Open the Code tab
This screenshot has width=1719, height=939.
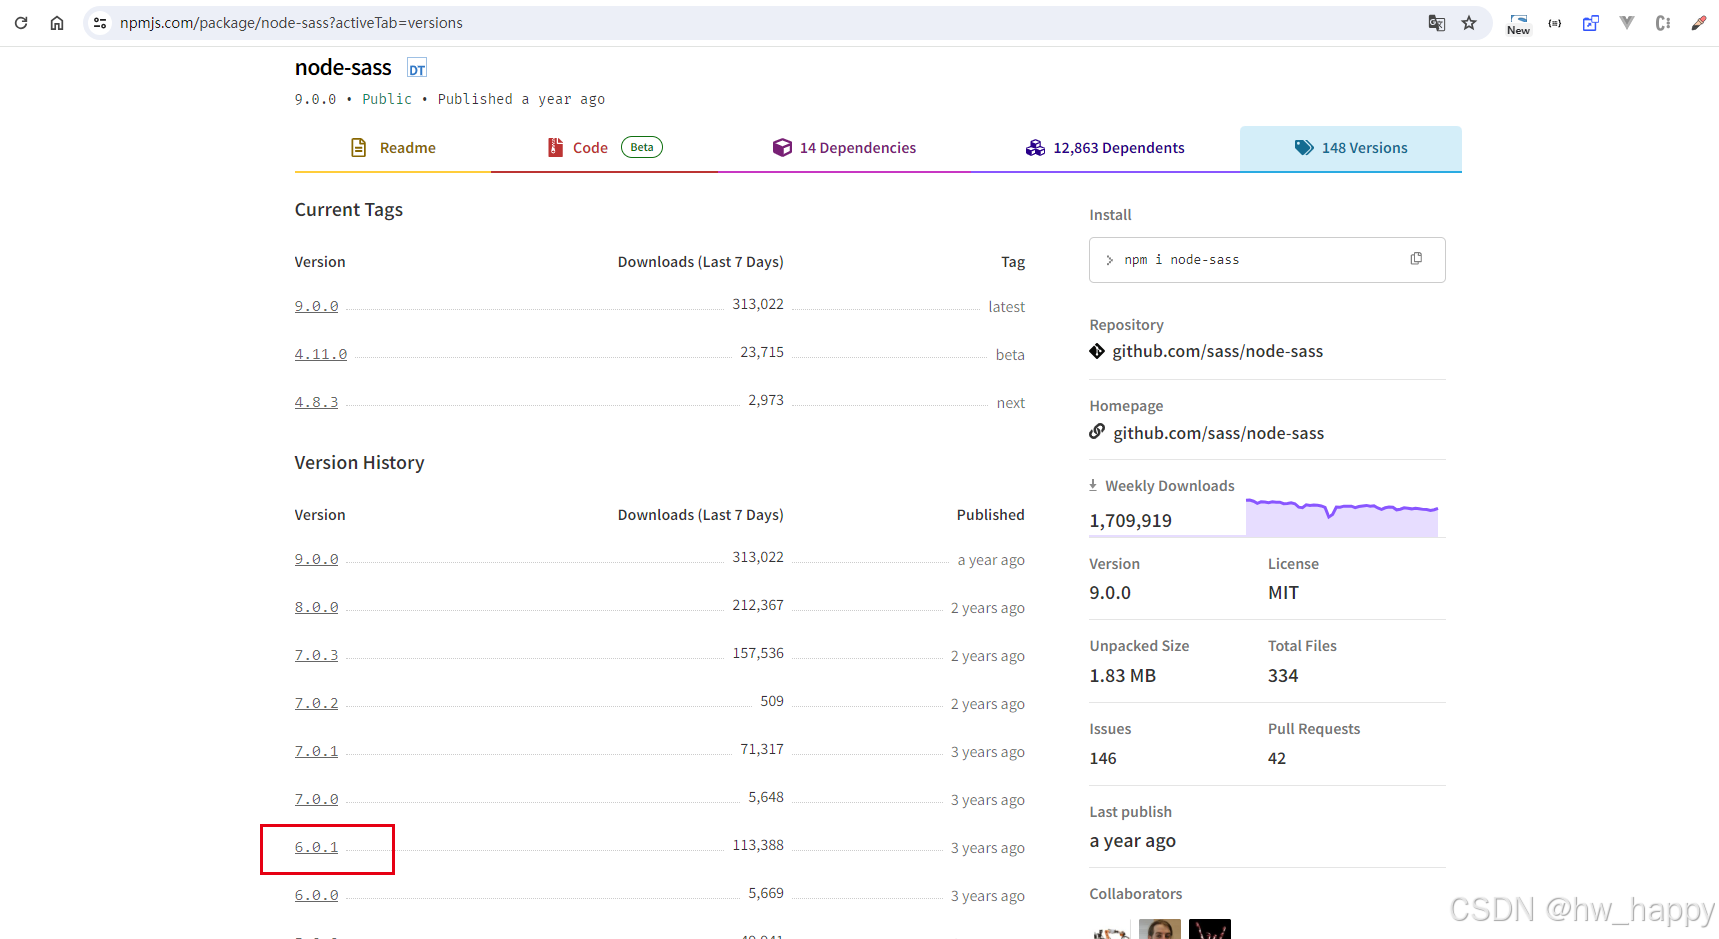[x=605, y=148]
